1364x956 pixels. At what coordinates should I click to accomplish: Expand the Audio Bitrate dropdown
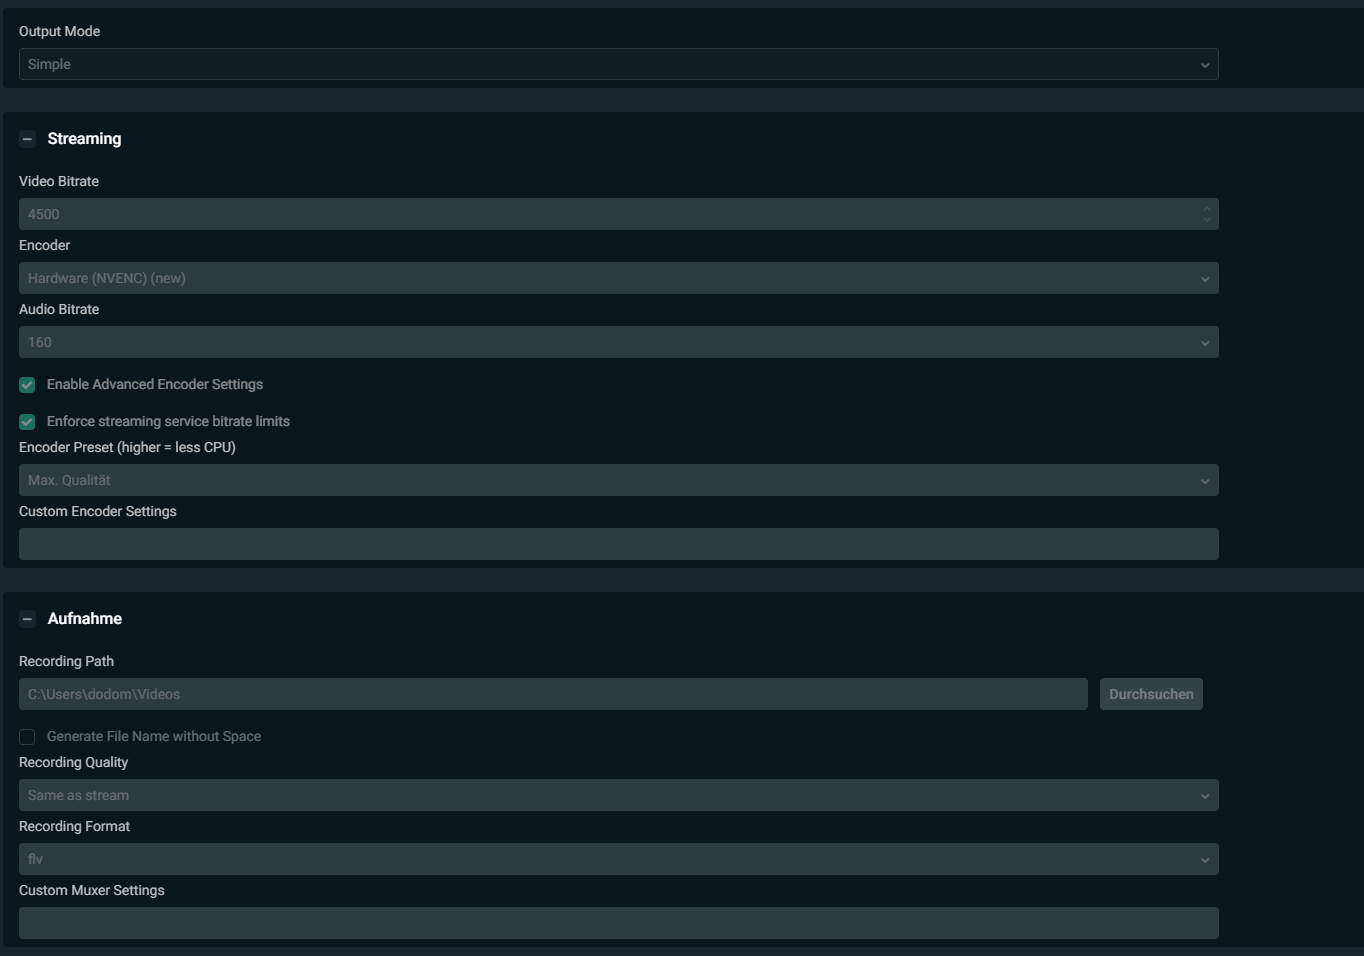click(618, 342)
